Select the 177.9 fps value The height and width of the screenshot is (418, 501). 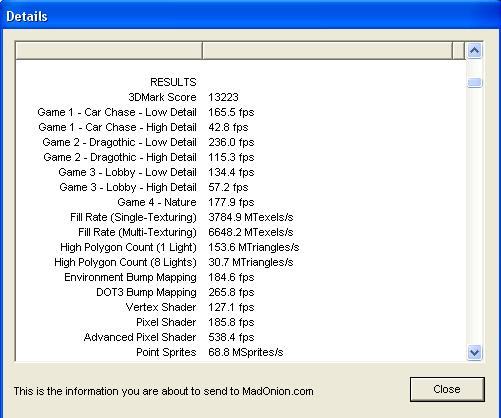(x=231, y=202)
